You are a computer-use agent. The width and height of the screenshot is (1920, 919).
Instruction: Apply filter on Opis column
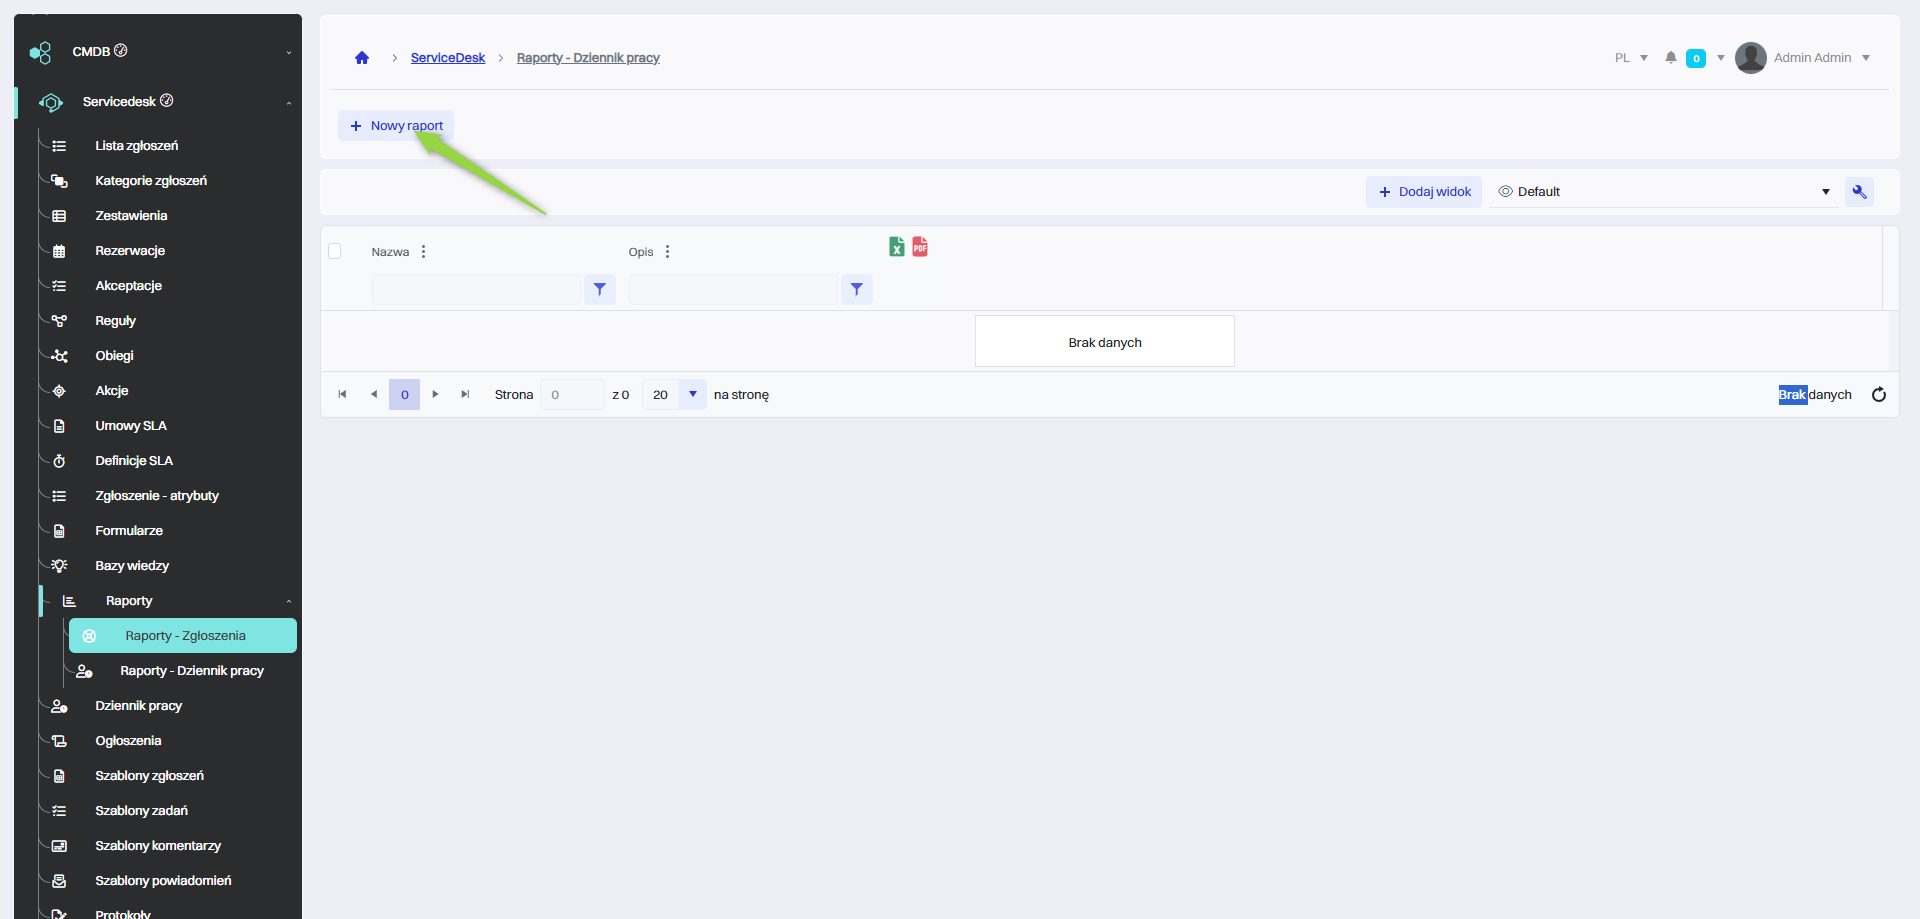(x=856, y=290)
